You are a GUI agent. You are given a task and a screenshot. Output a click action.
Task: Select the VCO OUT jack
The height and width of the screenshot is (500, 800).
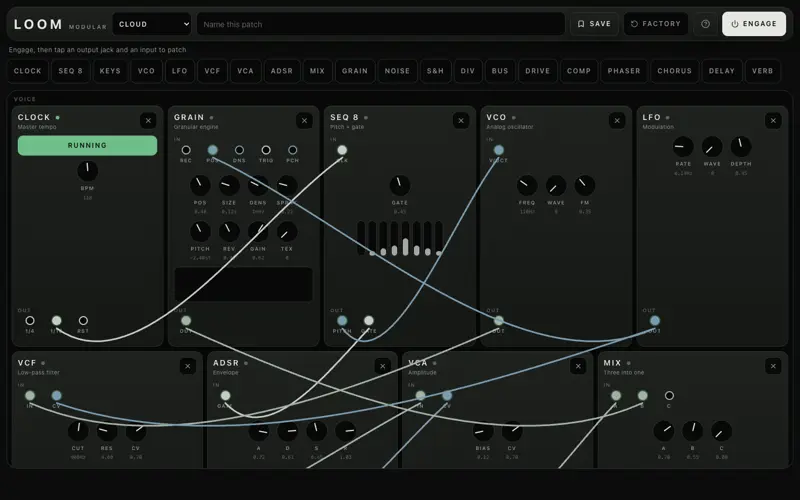coord(498,320)
